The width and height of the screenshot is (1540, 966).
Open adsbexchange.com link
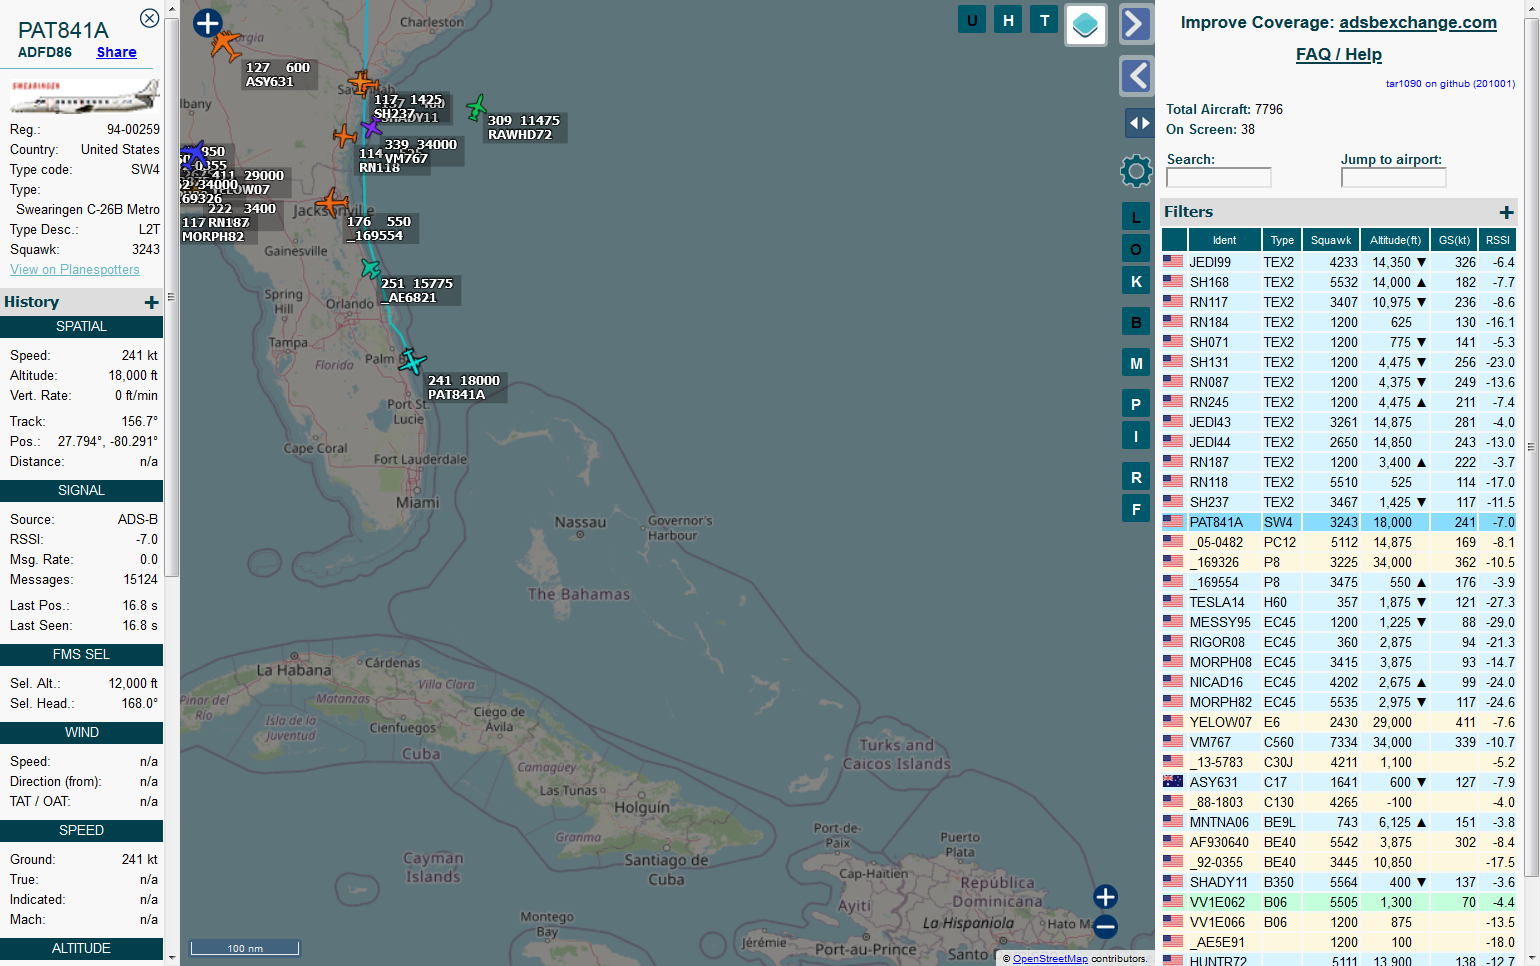[1418, 22]
